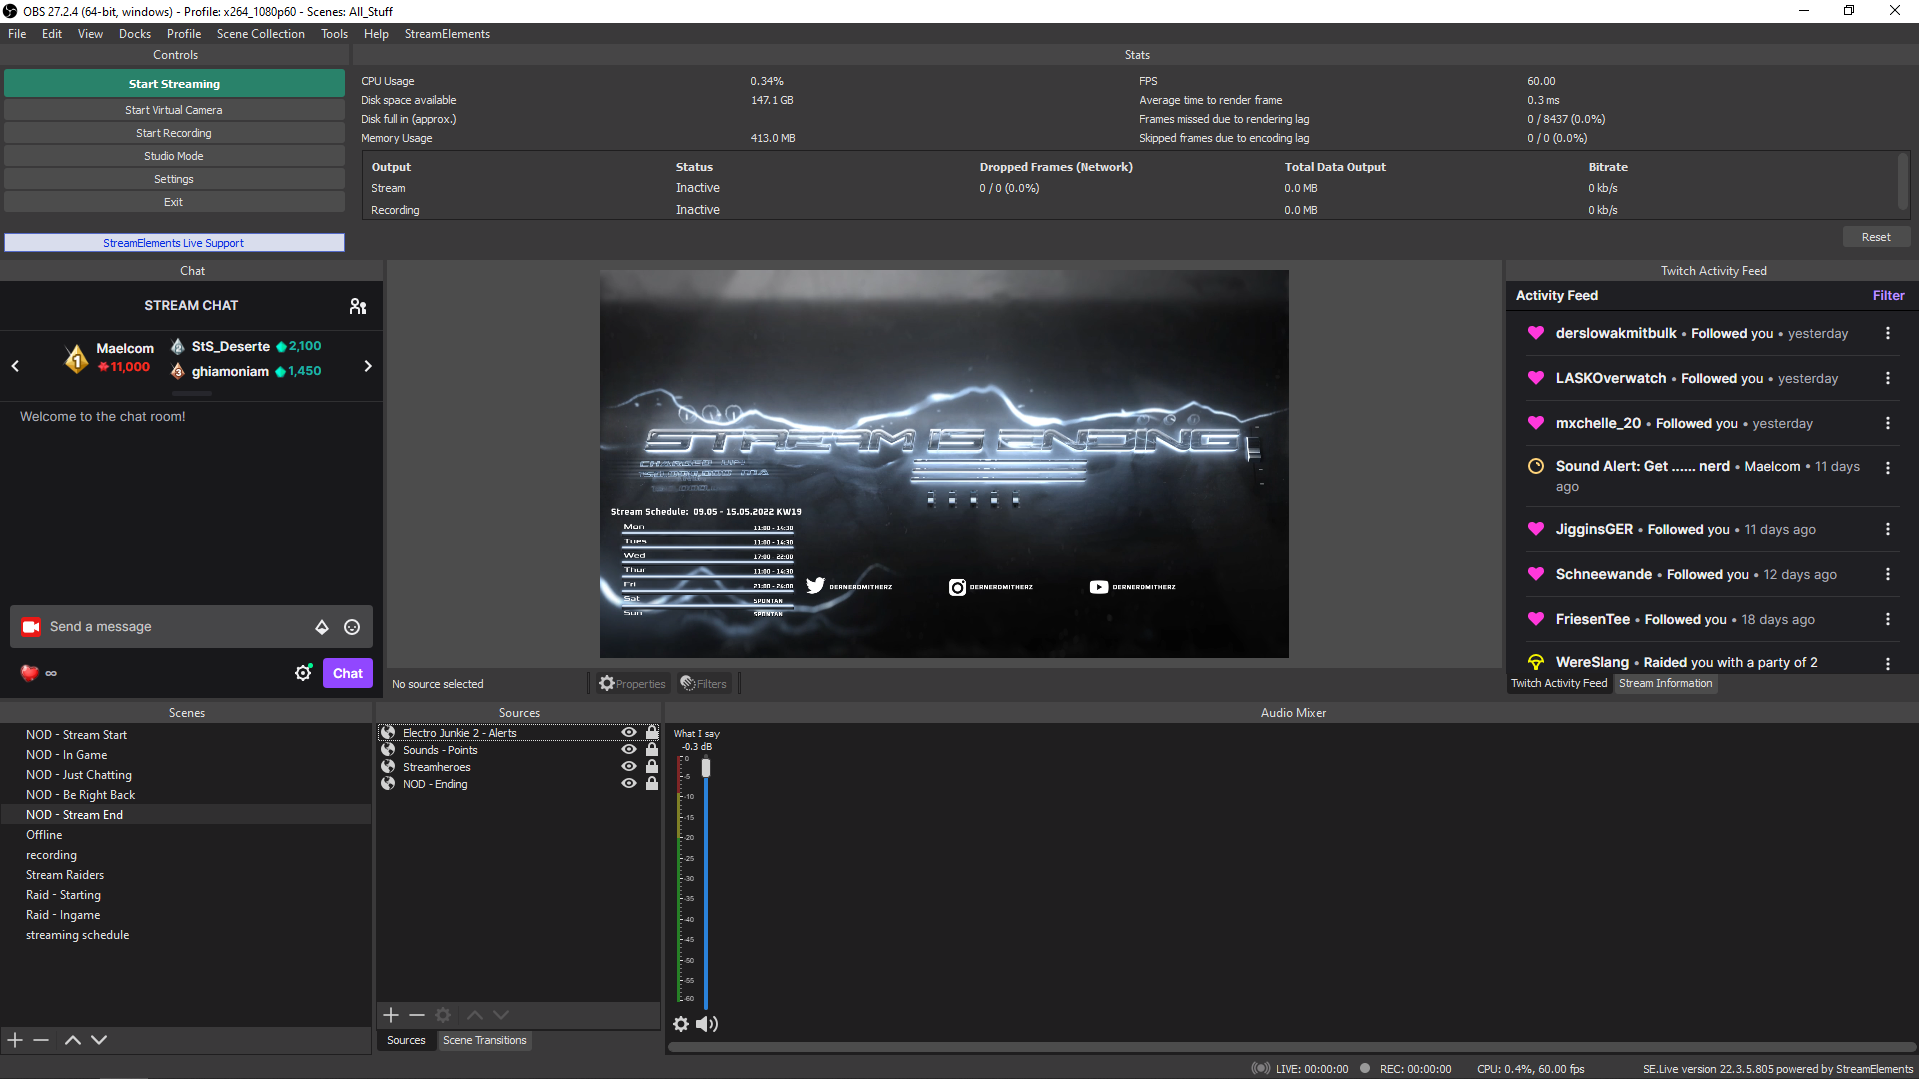Screen dimensions: 1919x1079
Task: Click the Start Streaming button
Action: pyautogui.click(x=174, y=84)
